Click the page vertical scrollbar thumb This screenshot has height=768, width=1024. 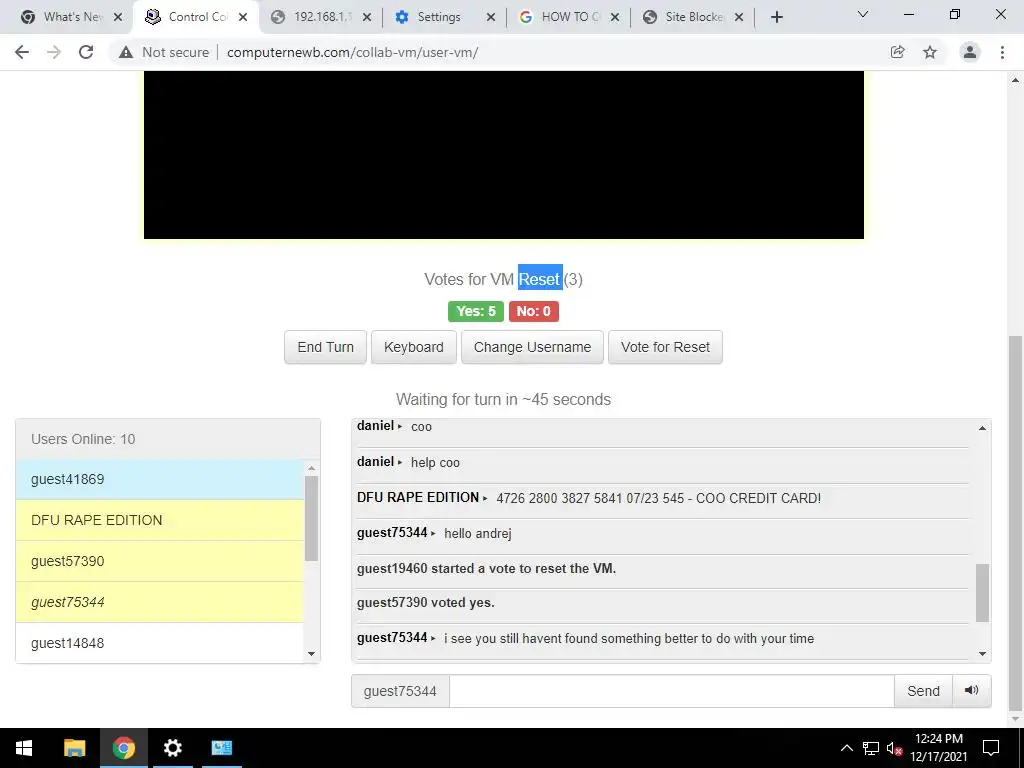[1016, 522]
